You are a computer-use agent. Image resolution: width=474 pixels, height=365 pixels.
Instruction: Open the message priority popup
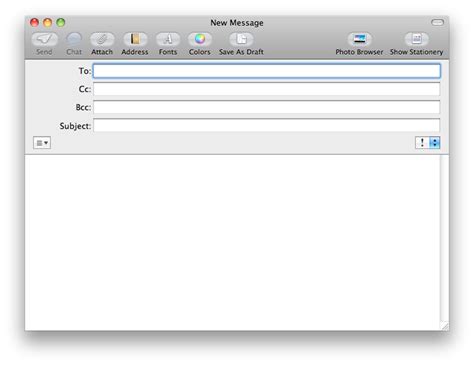428,143
